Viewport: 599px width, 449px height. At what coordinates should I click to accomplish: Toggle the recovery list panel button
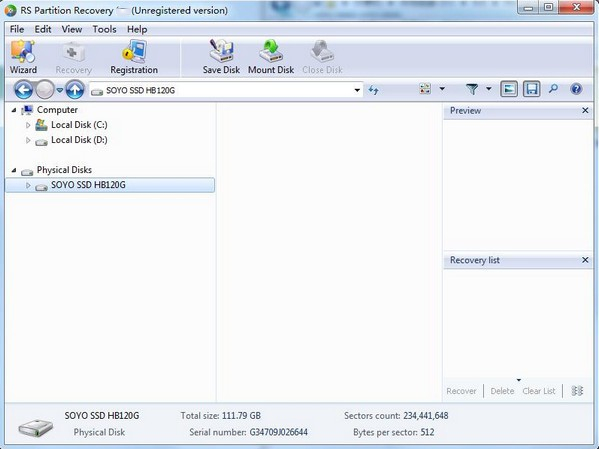531,89
